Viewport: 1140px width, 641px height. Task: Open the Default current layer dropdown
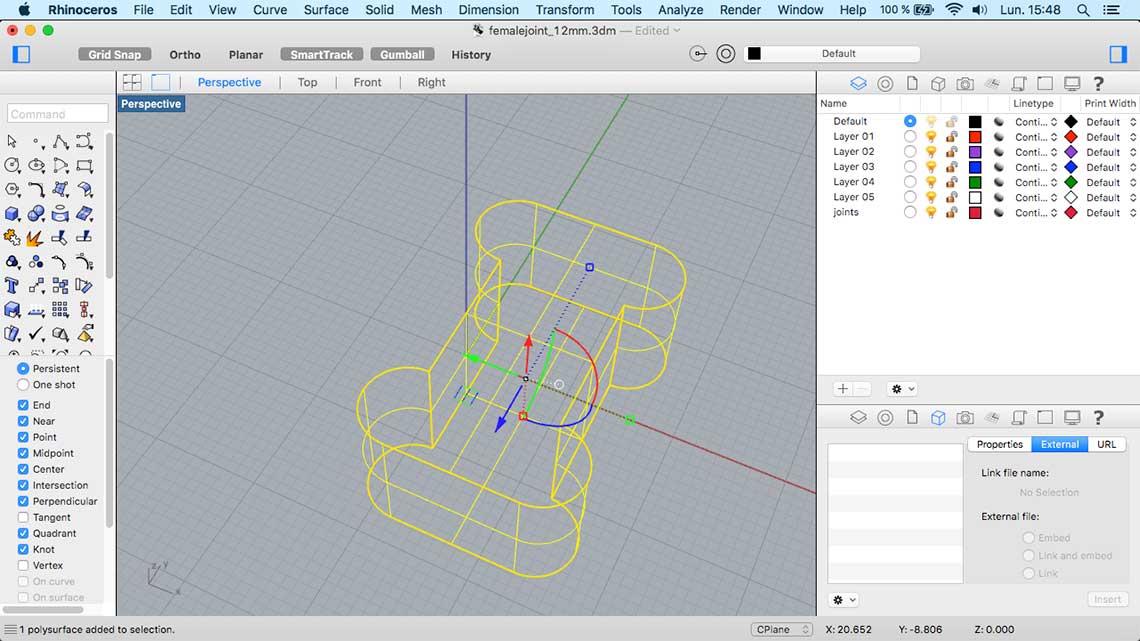click(x=832, y=54)
